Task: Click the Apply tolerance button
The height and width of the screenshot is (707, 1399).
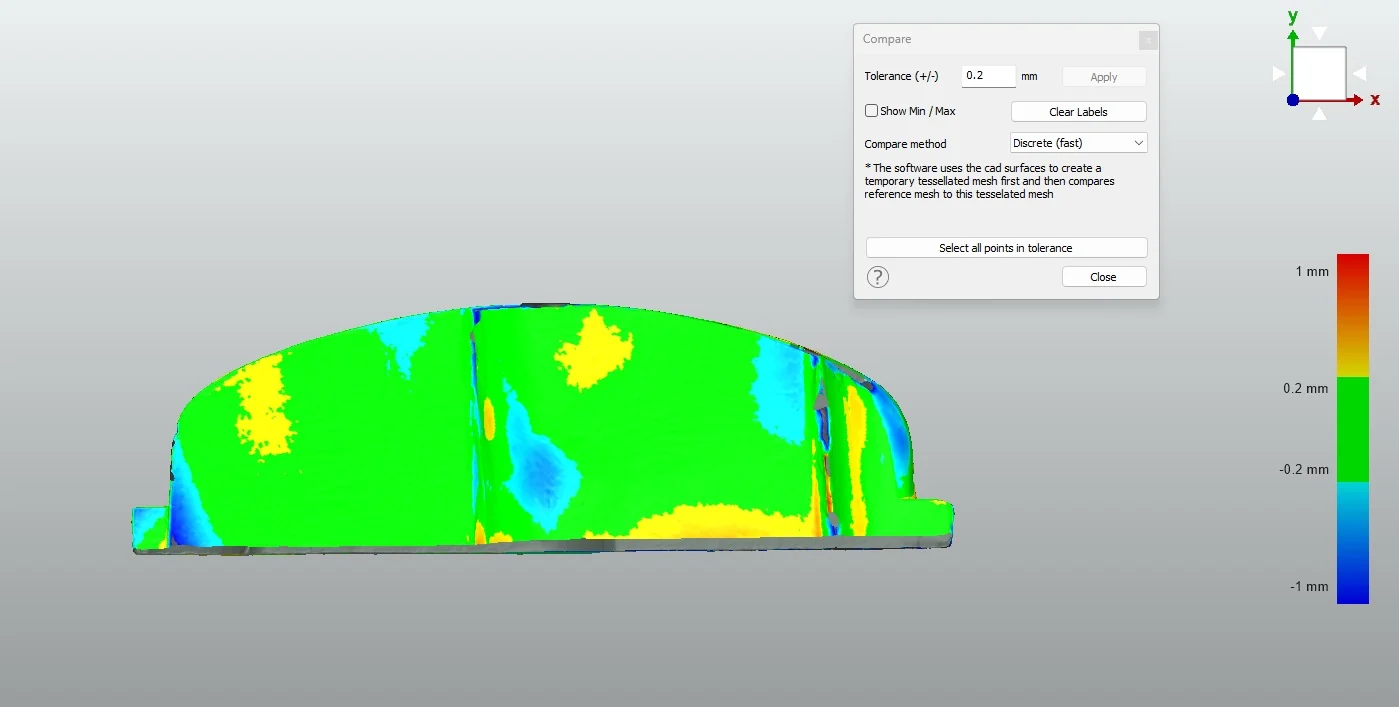Action: [x=1104, y=77]
